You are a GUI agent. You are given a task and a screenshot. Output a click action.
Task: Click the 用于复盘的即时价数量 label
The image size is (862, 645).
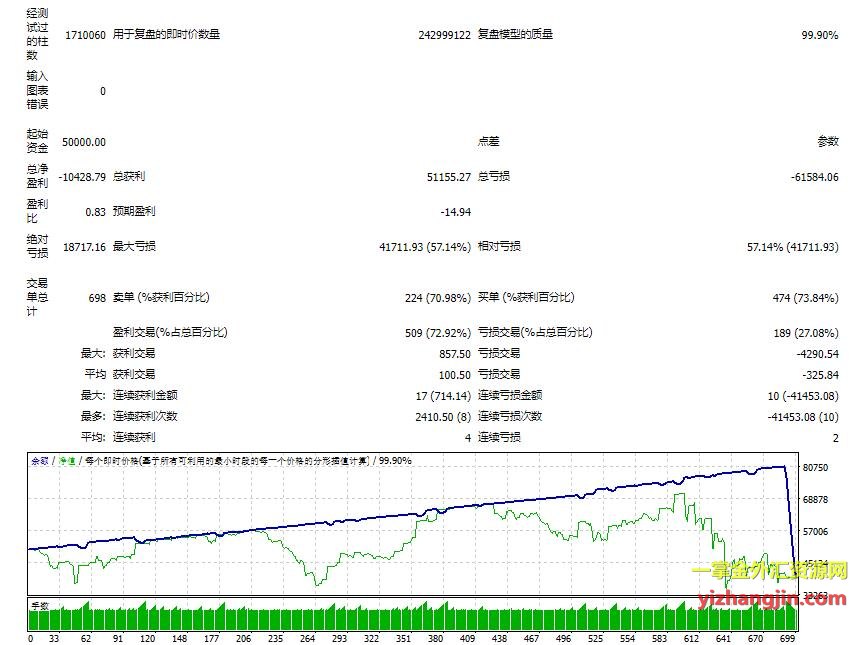point(166,34)
